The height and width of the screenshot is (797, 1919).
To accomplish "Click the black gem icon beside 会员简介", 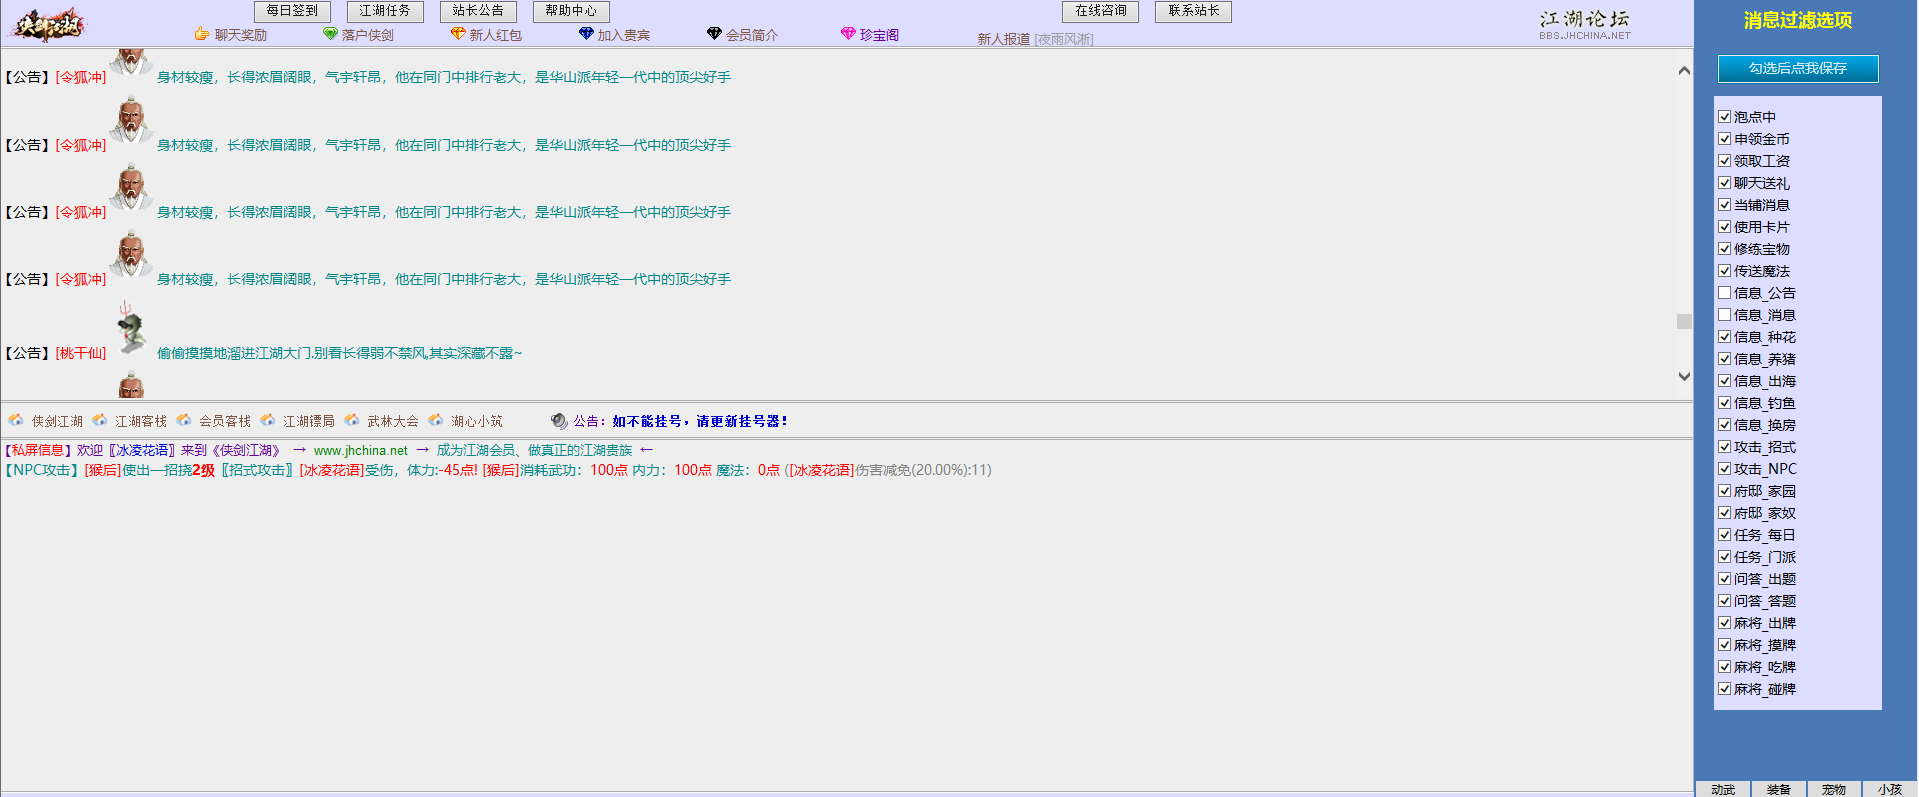I will click(x=714, y=34).
